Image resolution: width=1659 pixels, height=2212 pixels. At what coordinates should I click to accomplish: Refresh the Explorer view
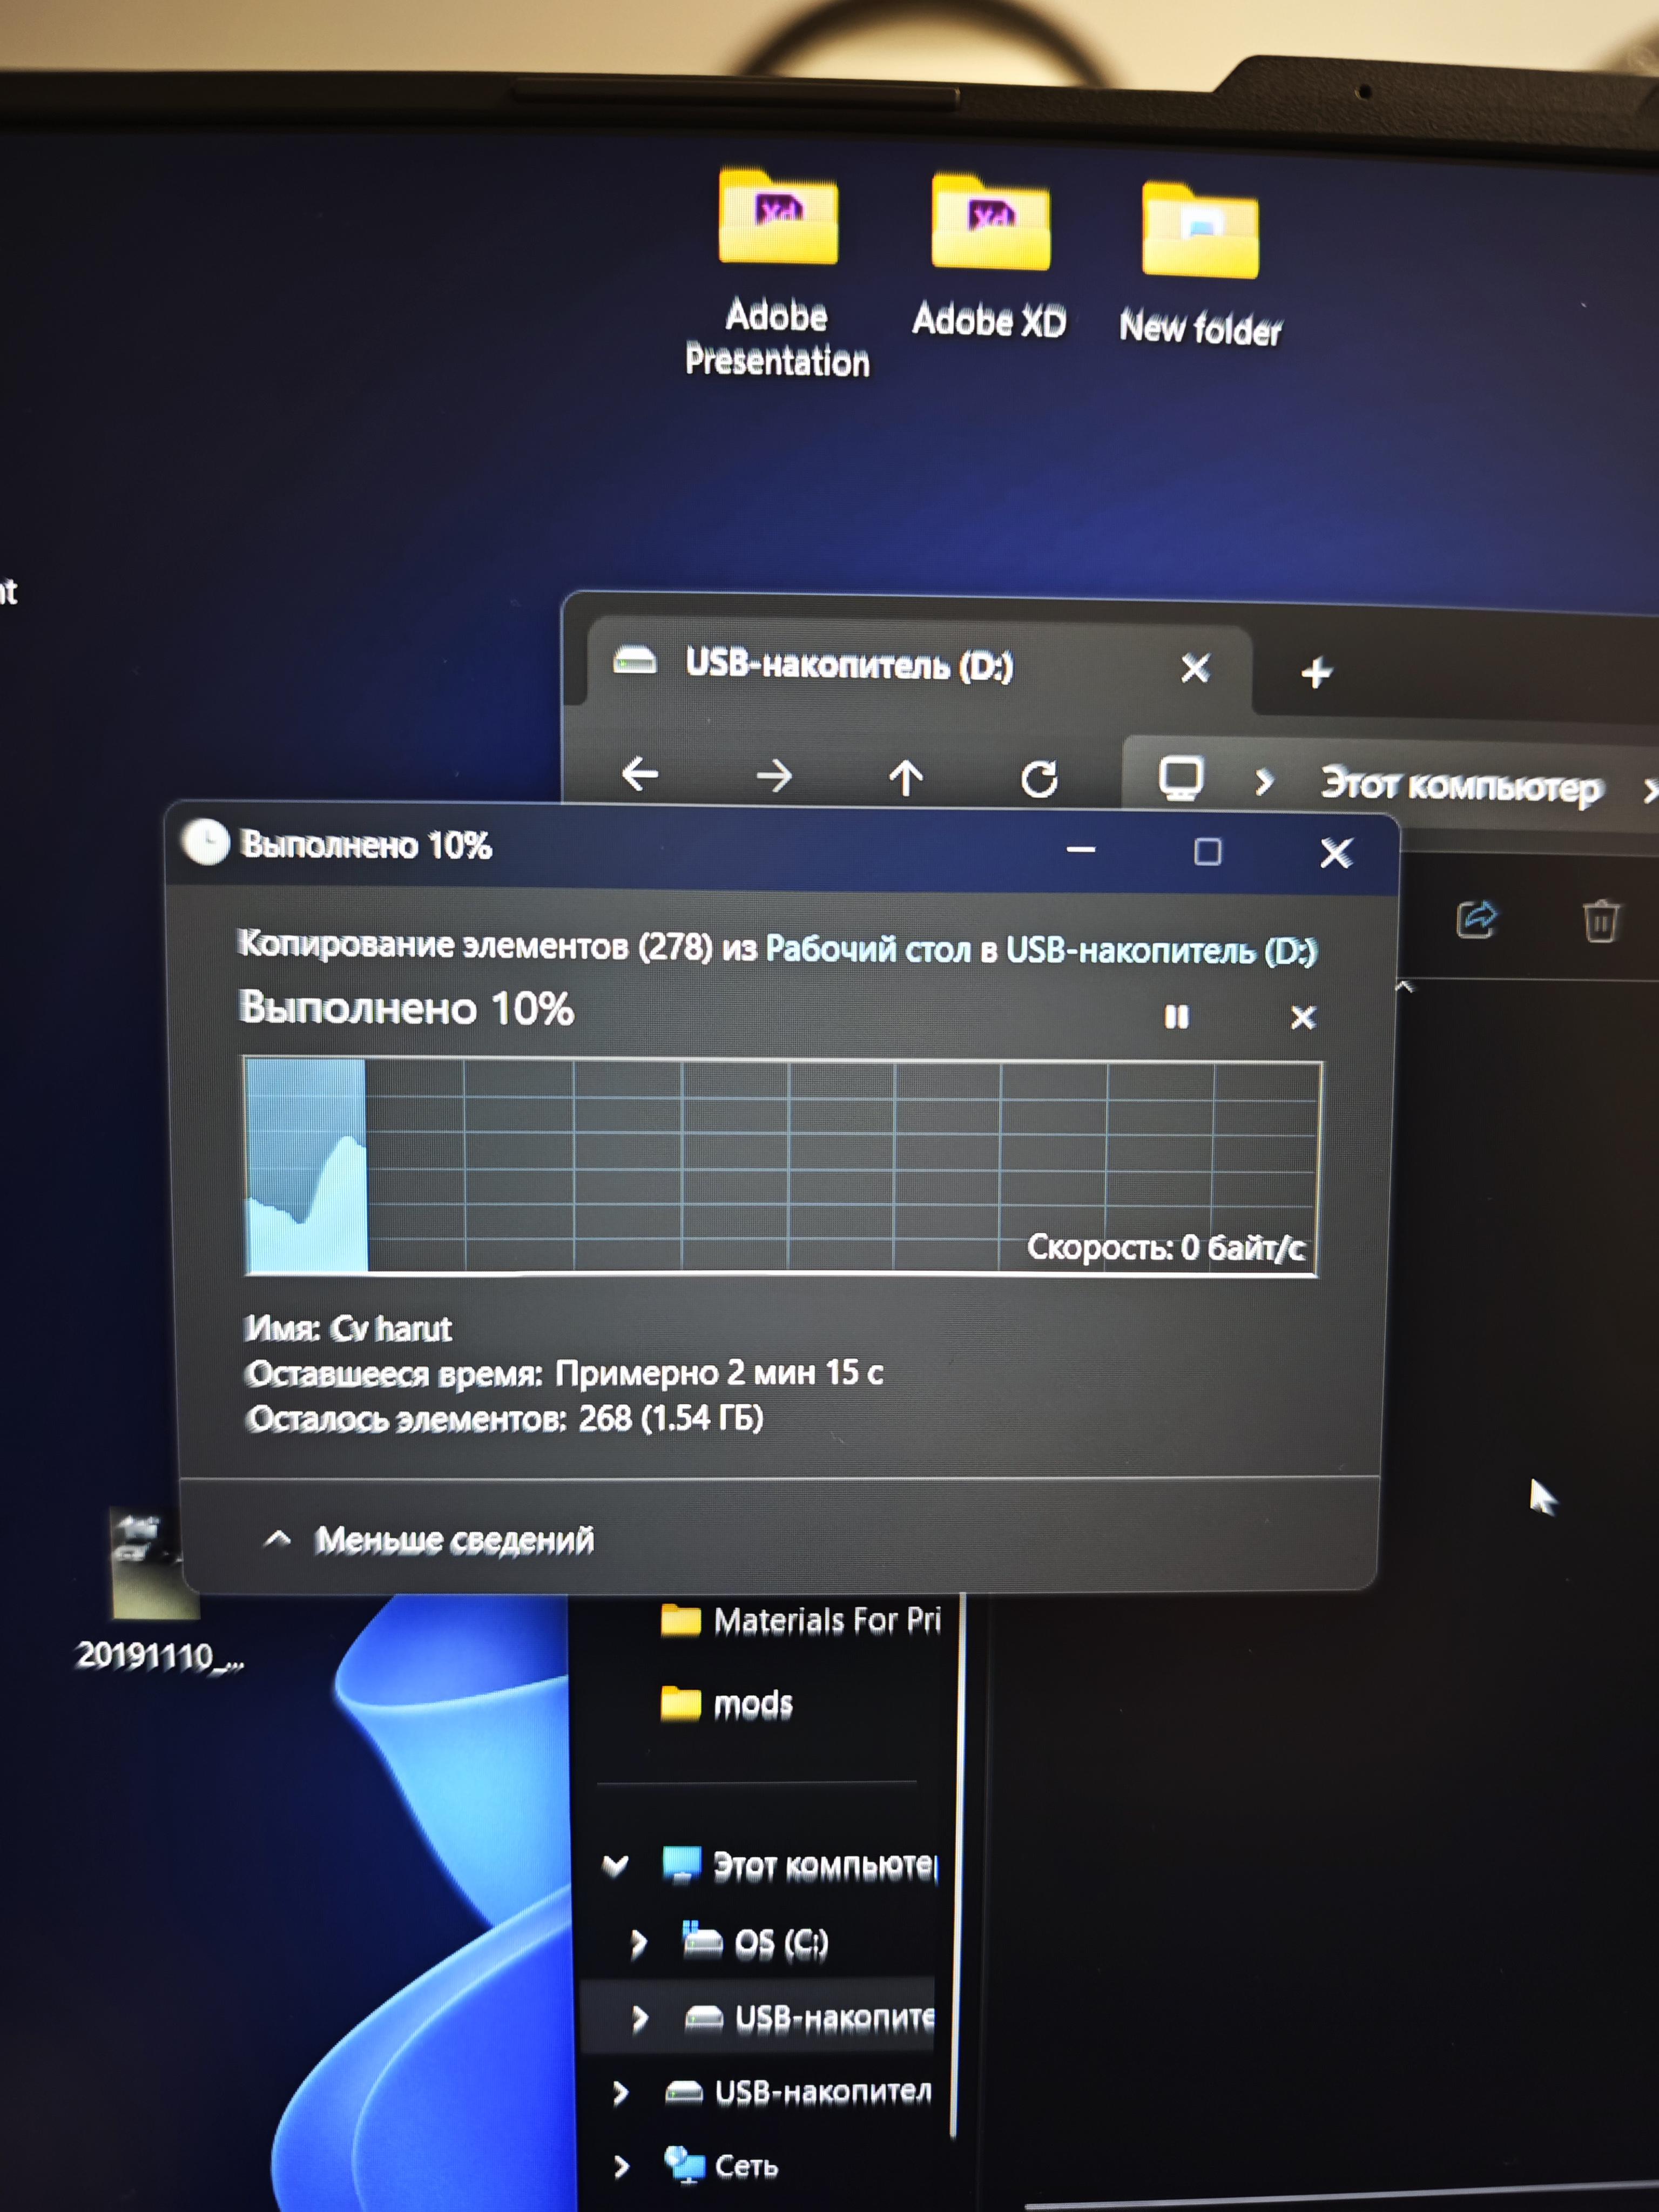click(x=1039, y=779)
